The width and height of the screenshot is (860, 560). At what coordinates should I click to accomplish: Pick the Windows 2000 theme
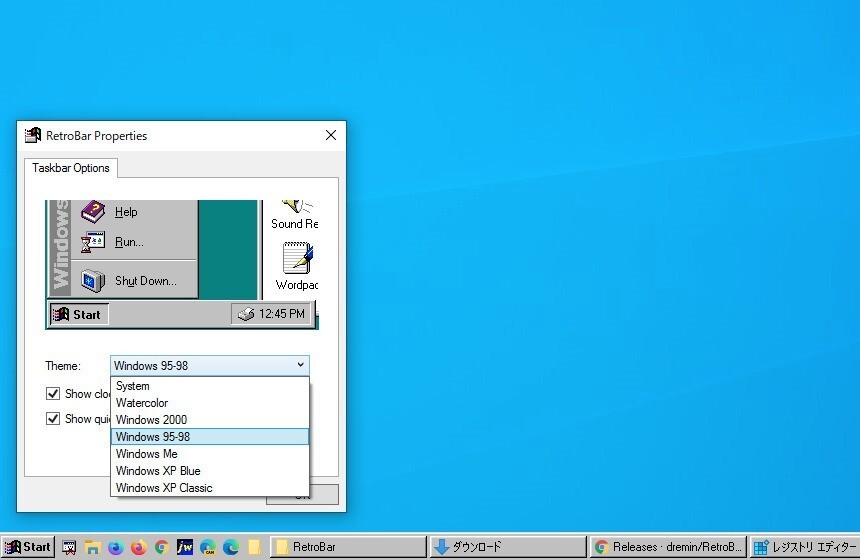coord(151,420)
